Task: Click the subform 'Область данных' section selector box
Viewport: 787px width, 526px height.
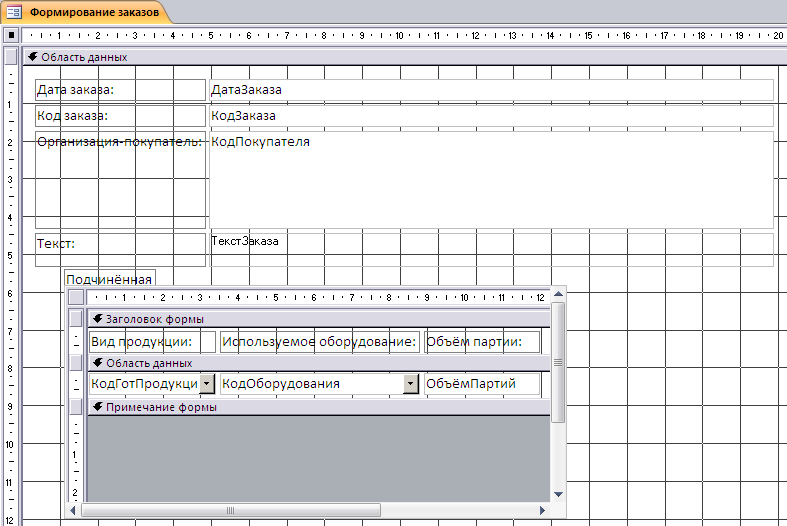Action: point(76,362)
